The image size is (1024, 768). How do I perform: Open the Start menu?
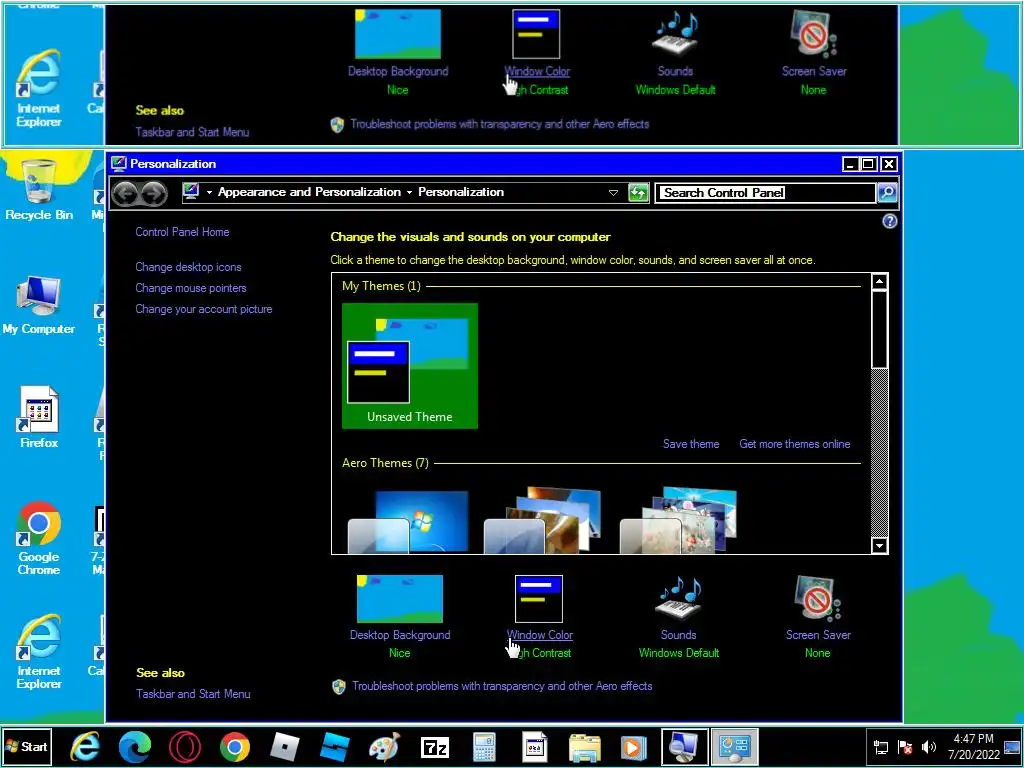26,747
